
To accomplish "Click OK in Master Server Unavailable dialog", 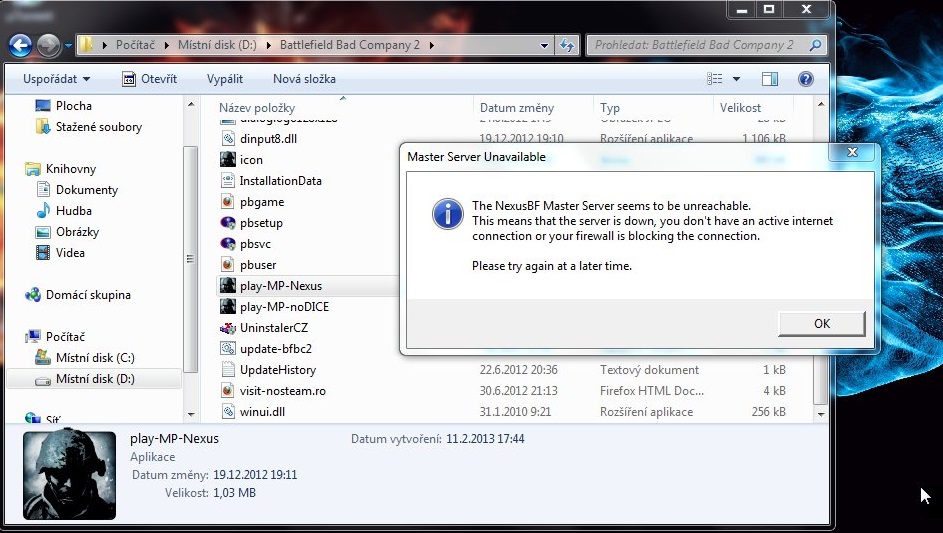I will point(821,323).
